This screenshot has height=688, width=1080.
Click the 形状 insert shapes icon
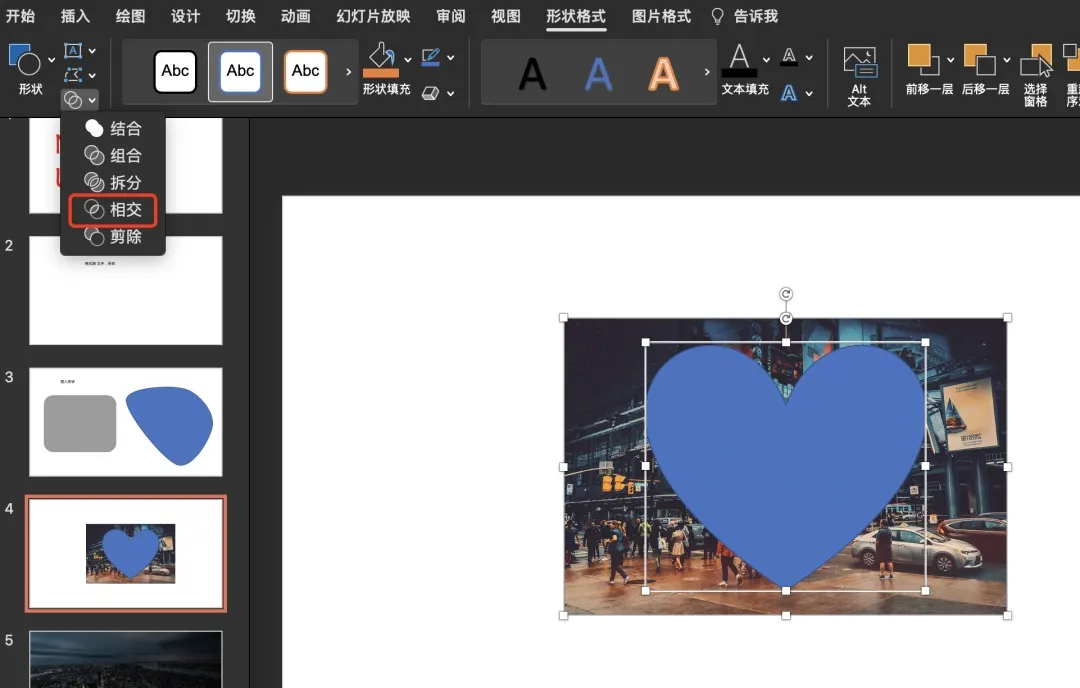point(25,61)
